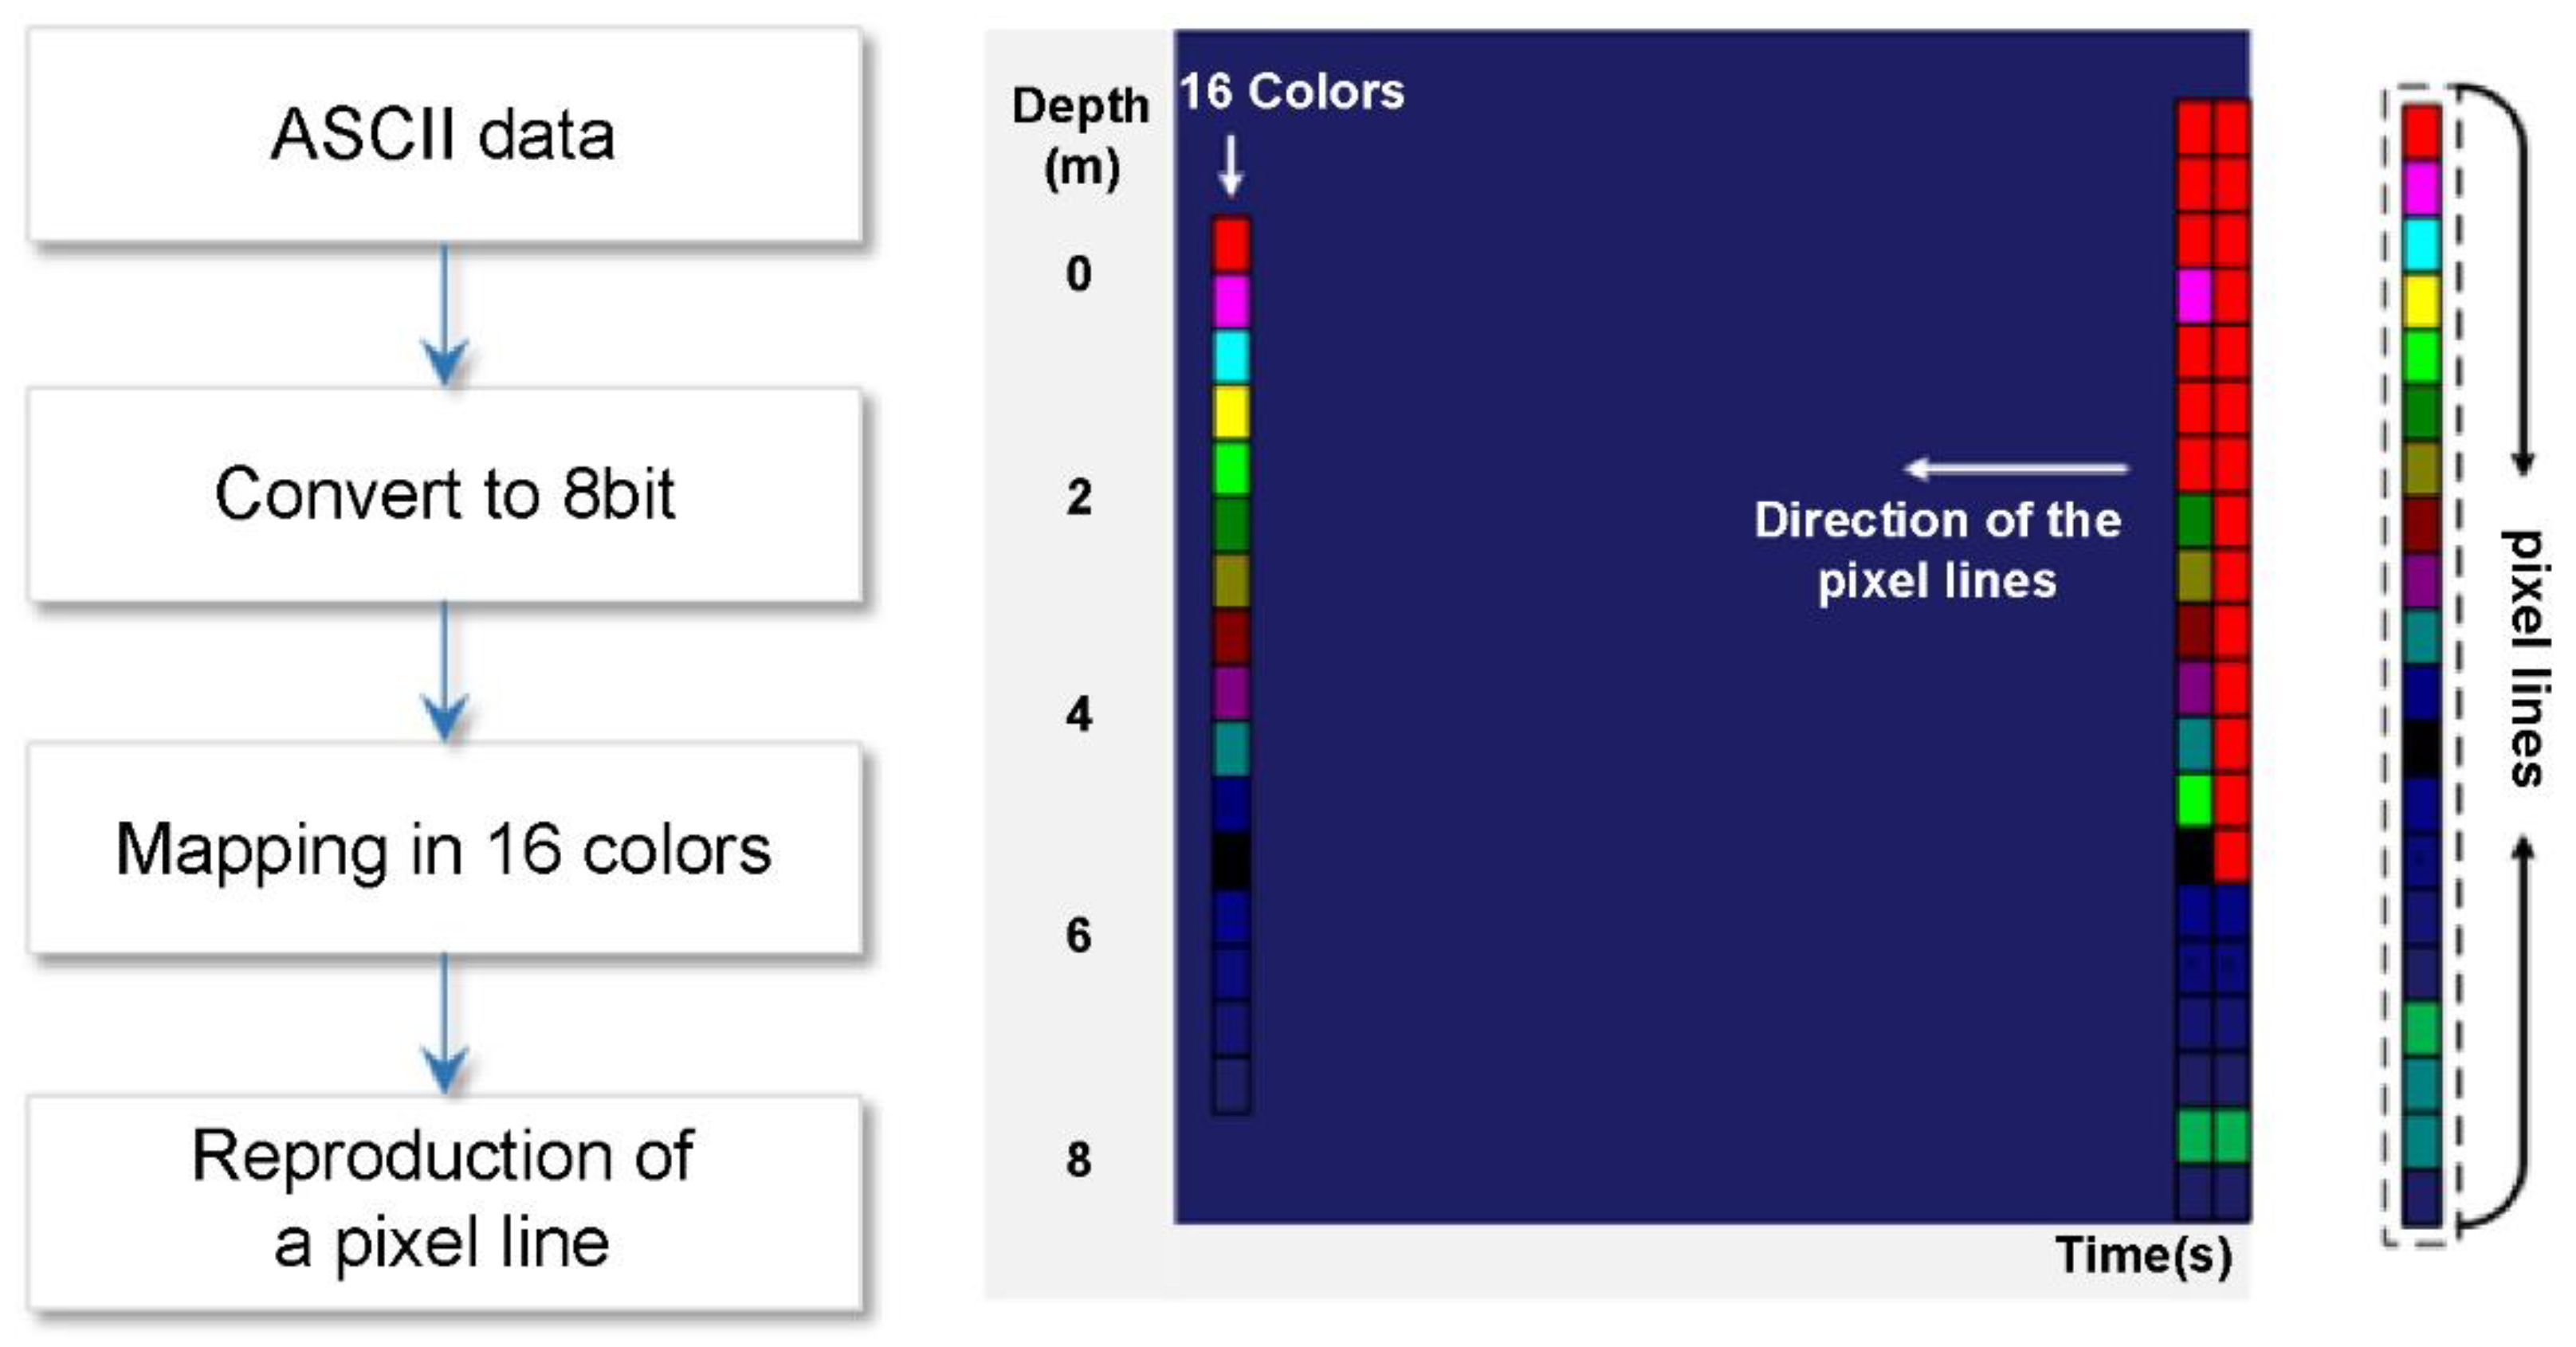Select the cyan swatch in the legend column

point(1231,357)
